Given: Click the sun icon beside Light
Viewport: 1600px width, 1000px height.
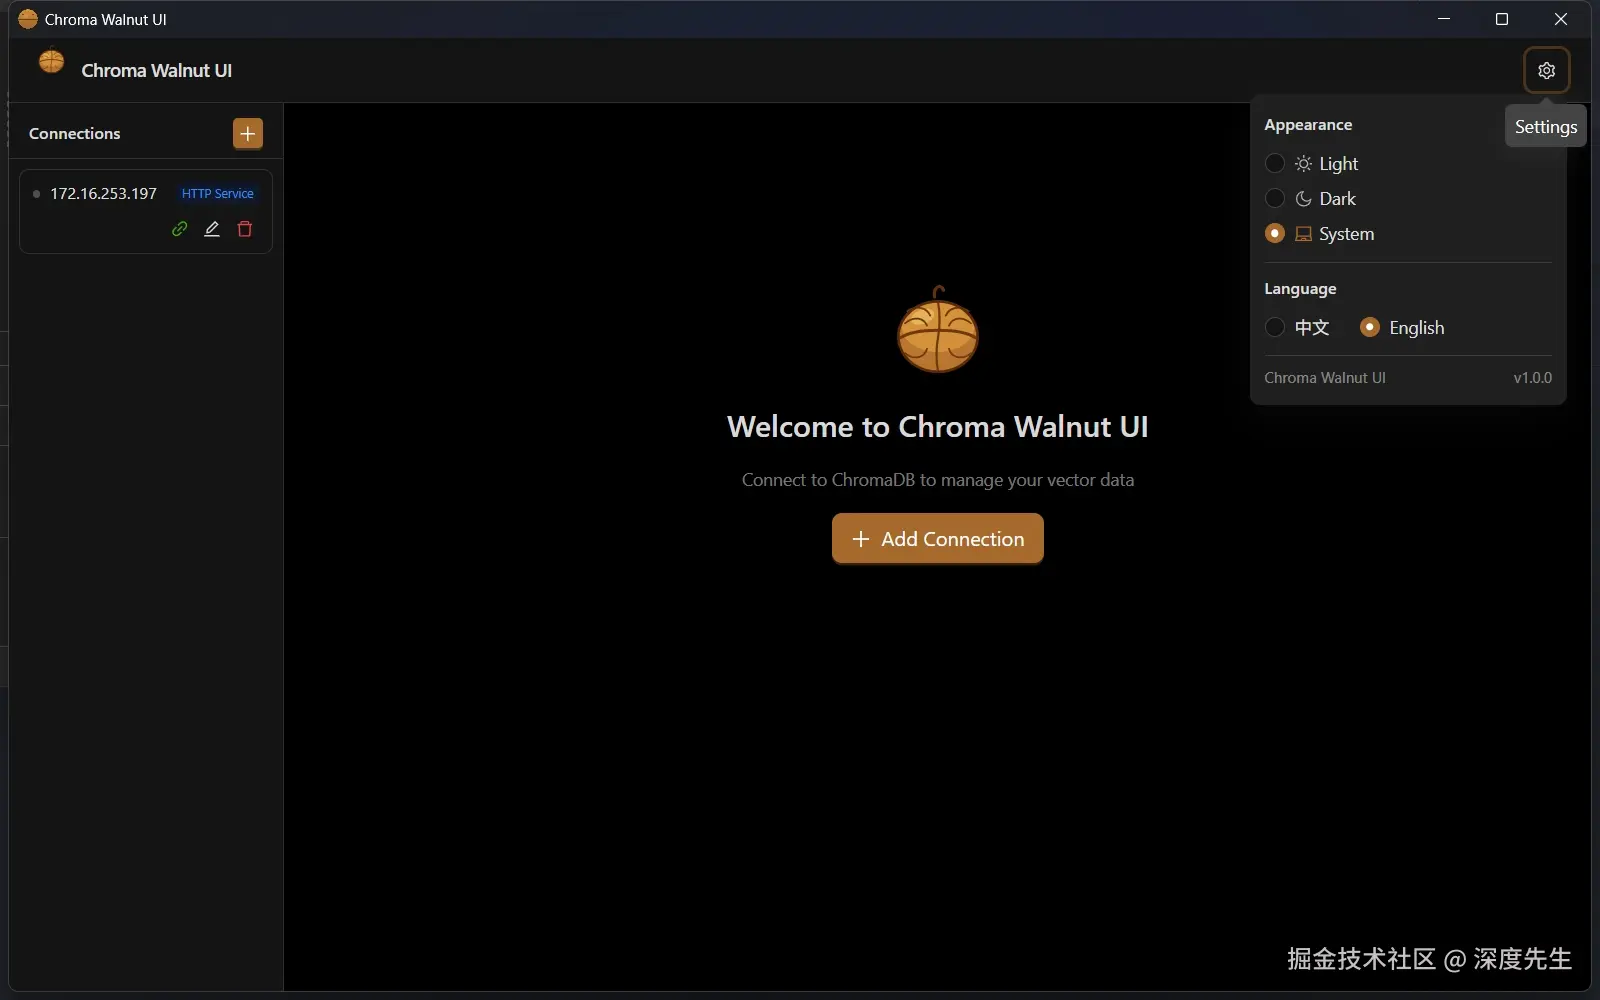Looking at the screenshot, I should [1303, 163].
